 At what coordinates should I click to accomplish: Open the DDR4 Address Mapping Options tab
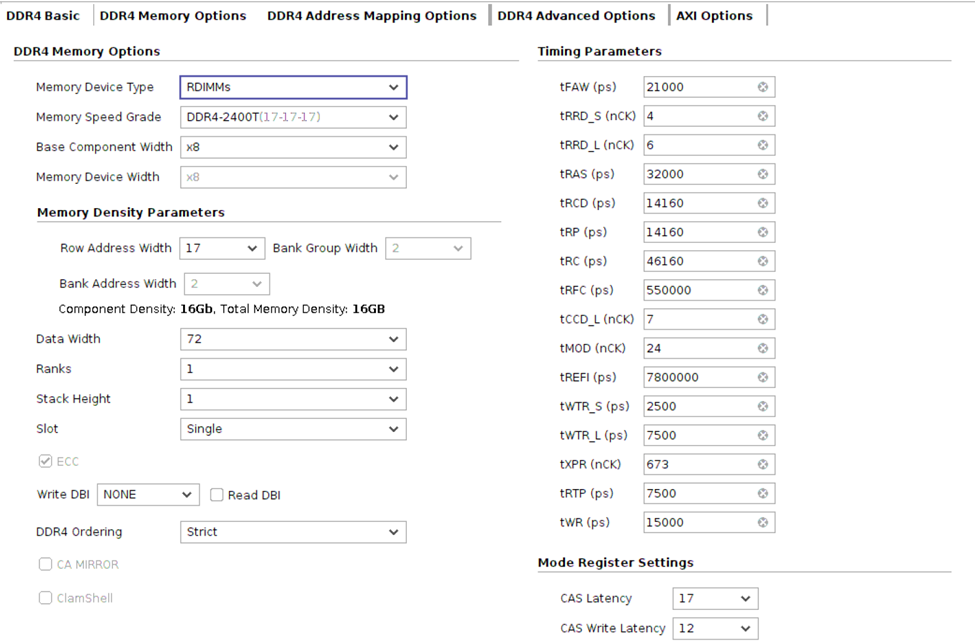point(371,16)
